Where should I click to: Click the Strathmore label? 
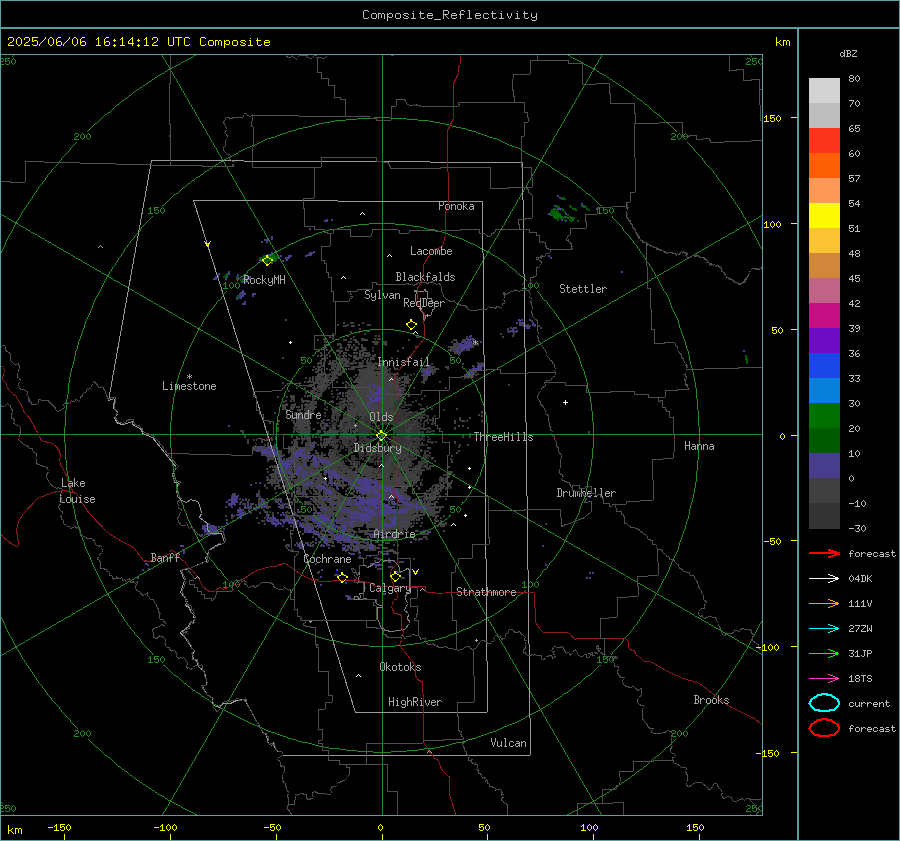[x=486, y=592]
